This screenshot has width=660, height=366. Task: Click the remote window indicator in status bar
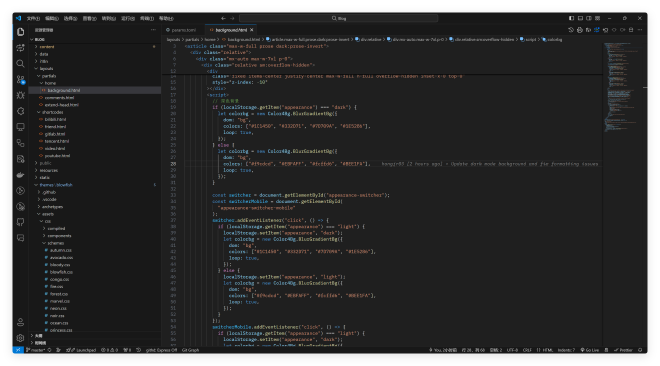(18, 350)
